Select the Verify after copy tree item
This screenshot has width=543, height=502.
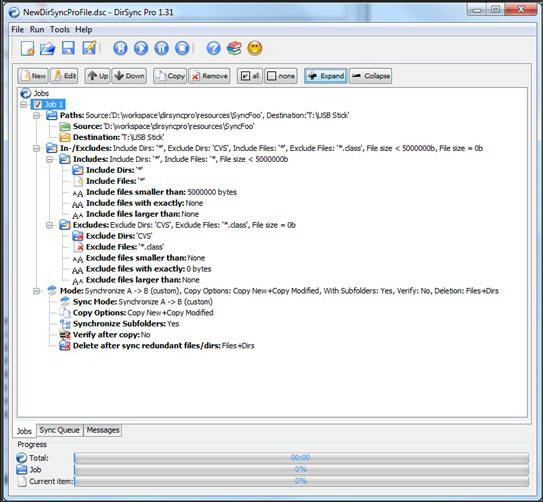[105, 335]
